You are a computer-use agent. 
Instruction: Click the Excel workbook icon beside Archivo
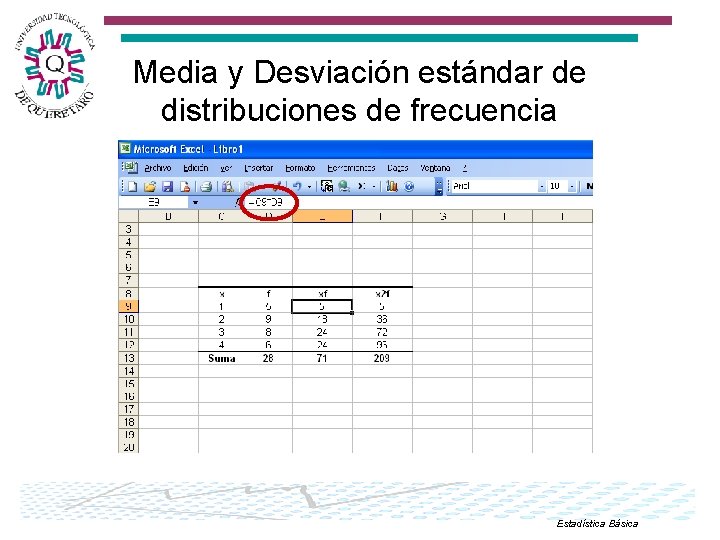[130, 168]
